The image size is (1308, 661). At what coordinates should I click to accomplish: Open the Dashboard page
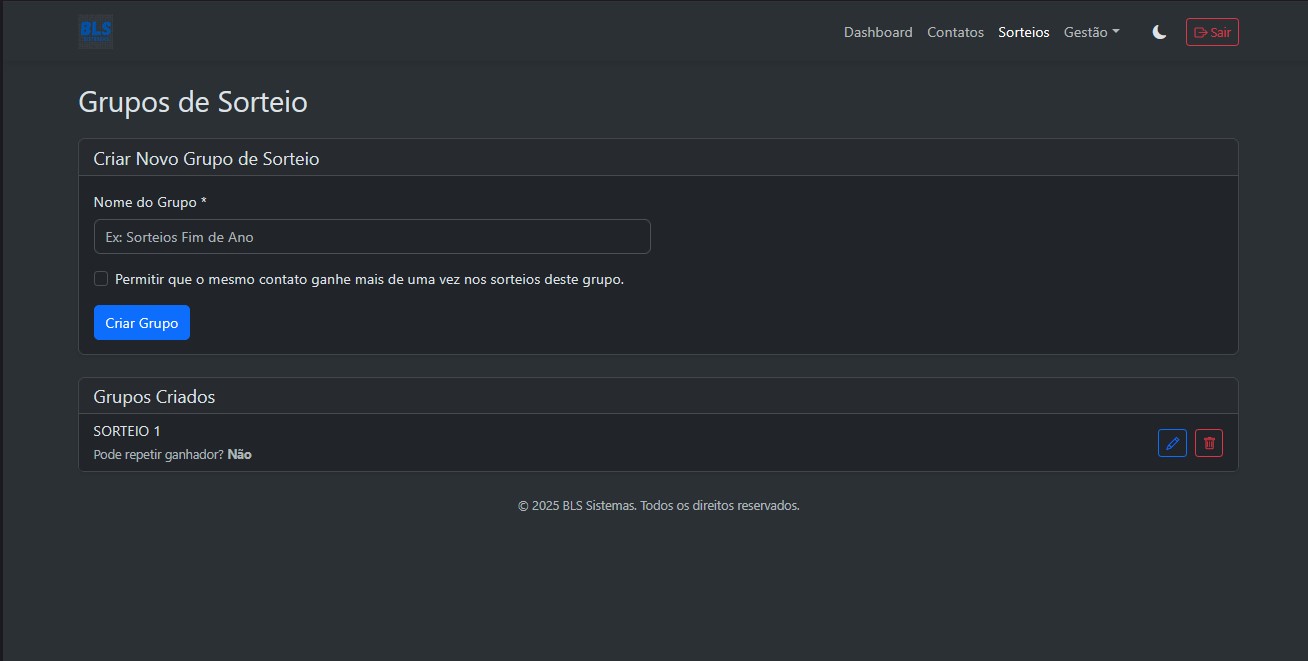[878, 32]
